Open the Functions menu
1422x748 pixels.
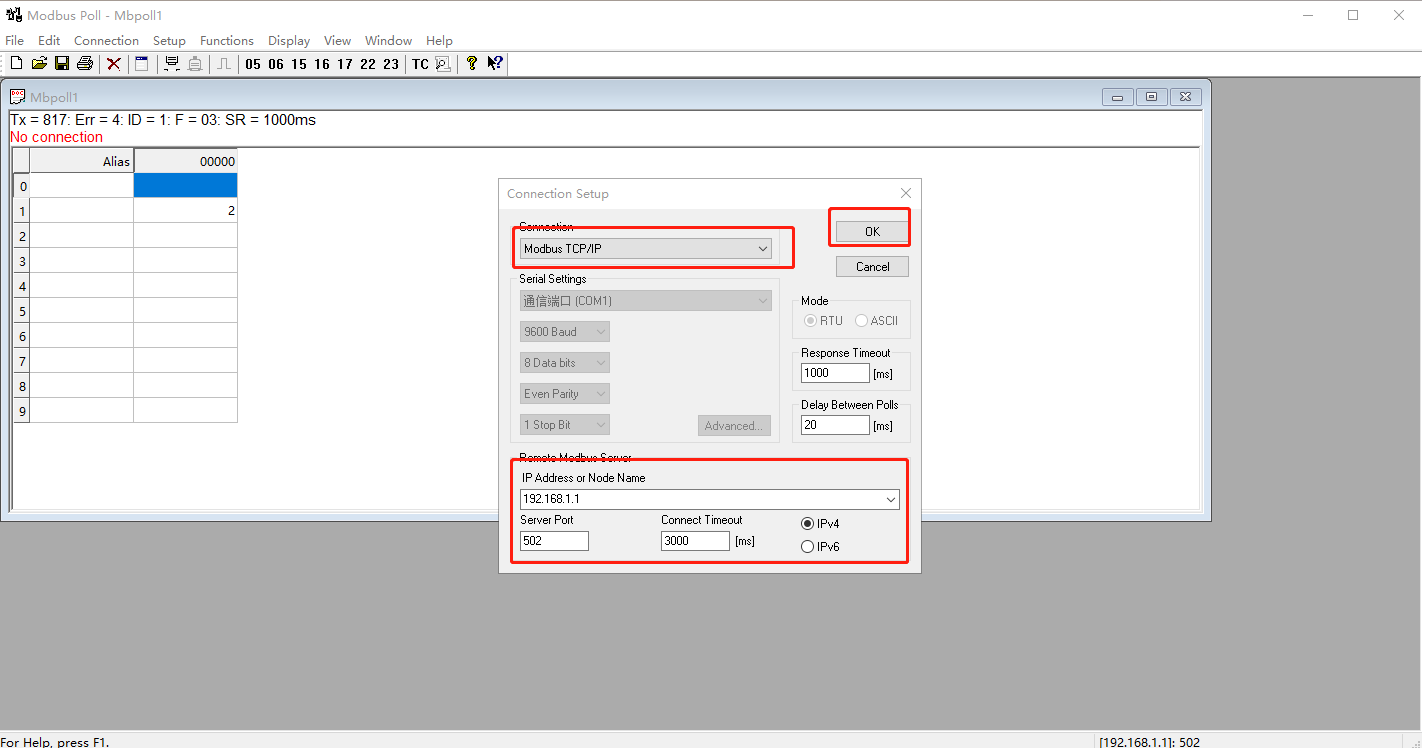[227, 41]
